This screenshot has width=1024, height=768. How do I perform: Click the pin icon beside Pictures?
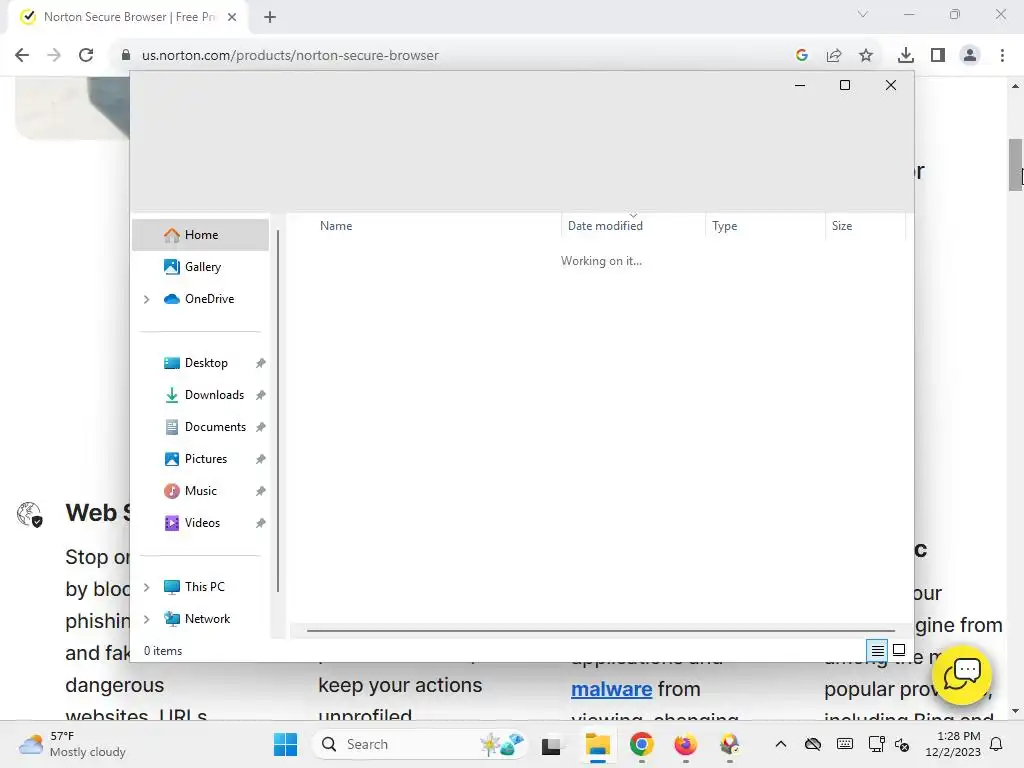tap(261, 459)
